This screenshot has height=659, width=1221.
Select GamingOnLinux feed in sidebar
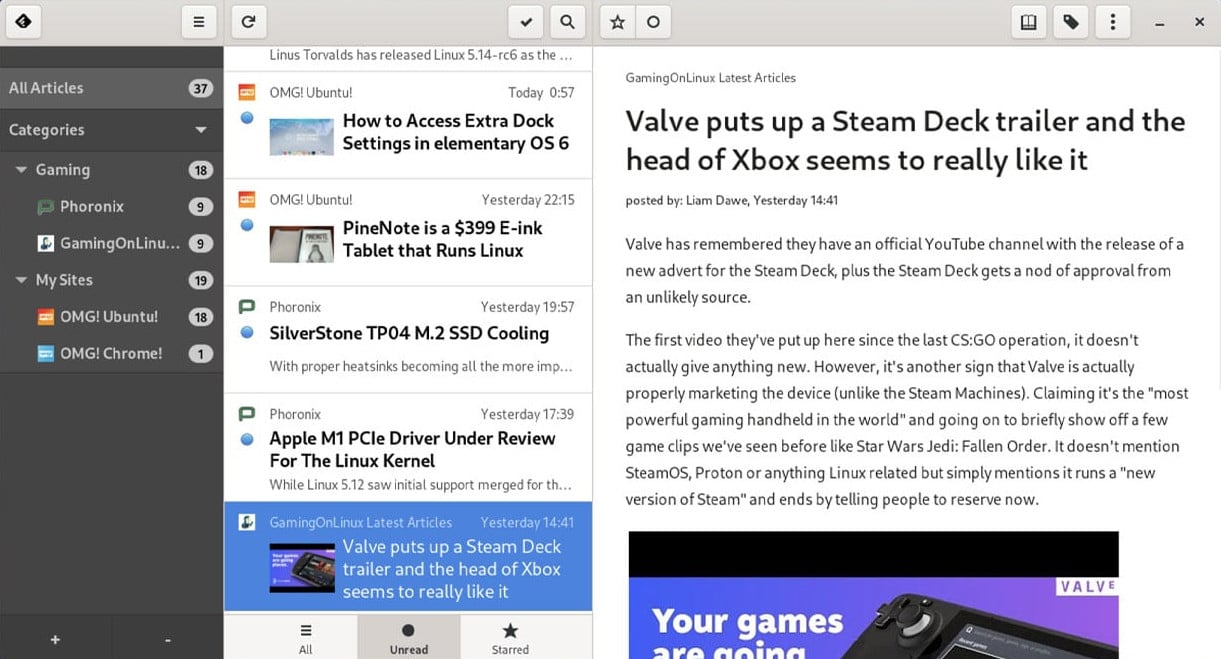[x=111, y=243]
